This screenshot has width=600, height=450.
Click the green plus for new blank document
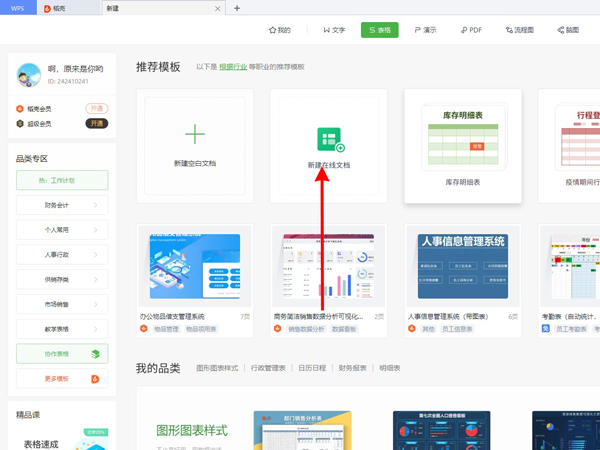(x=195, y=135)
